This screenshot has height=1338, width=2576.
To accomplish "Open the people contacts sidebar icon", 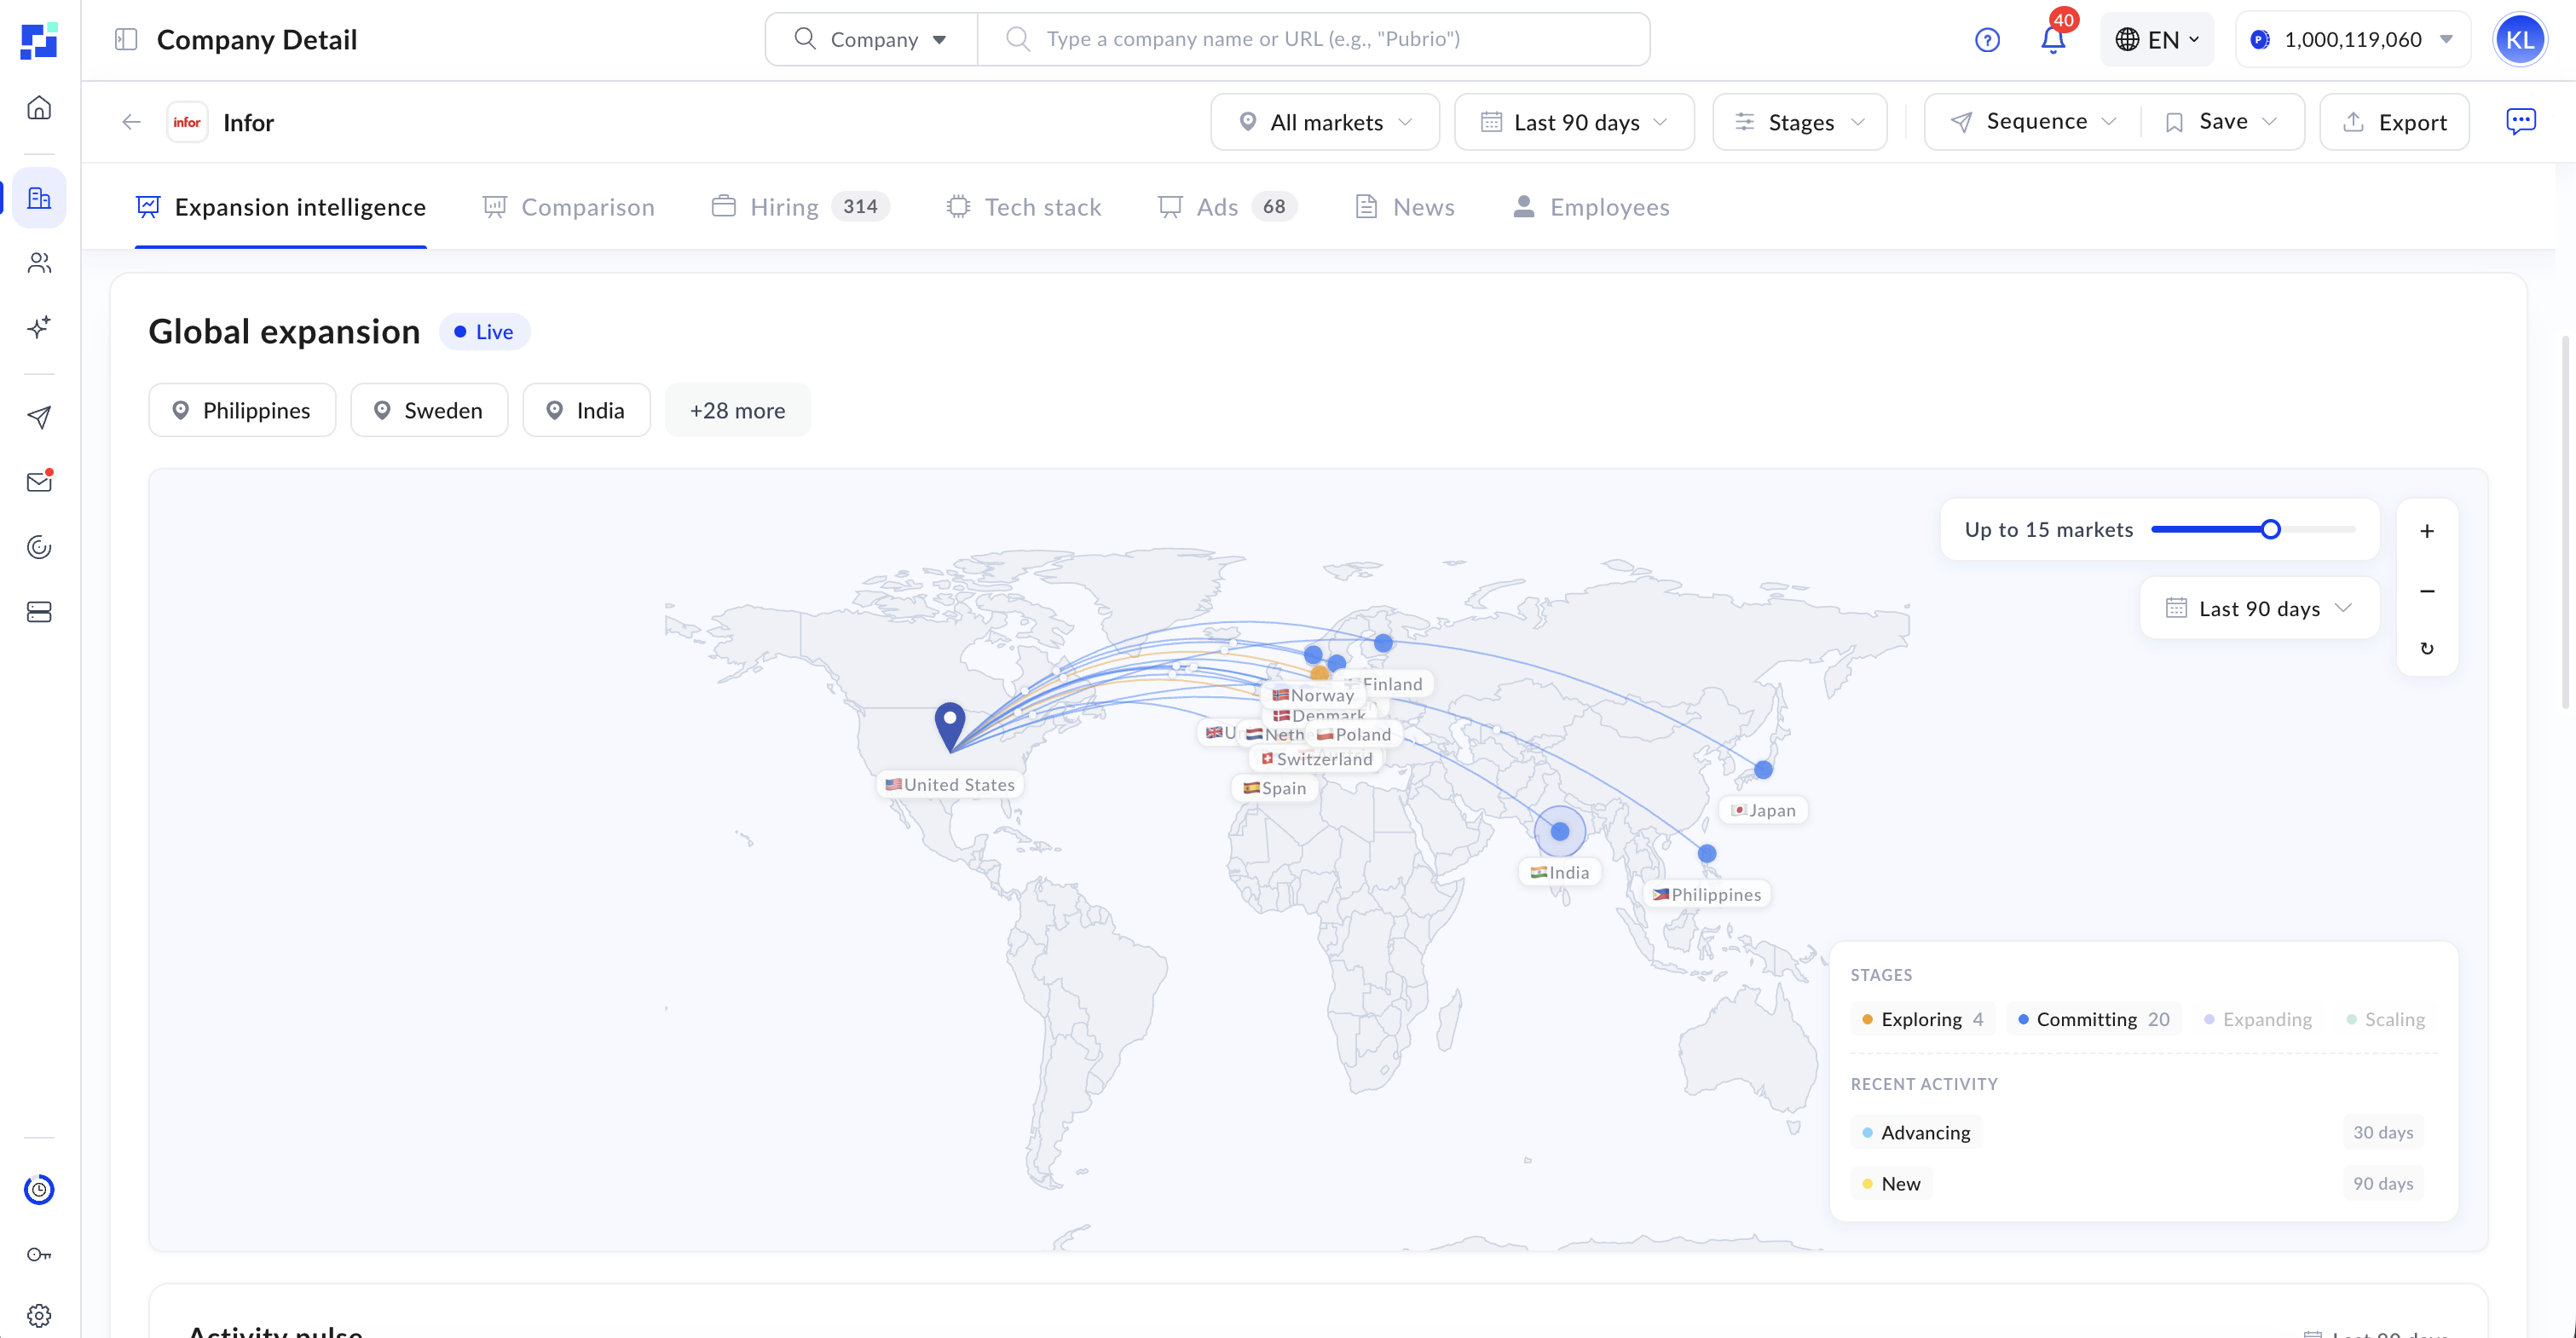I will (x=39, y=263).
